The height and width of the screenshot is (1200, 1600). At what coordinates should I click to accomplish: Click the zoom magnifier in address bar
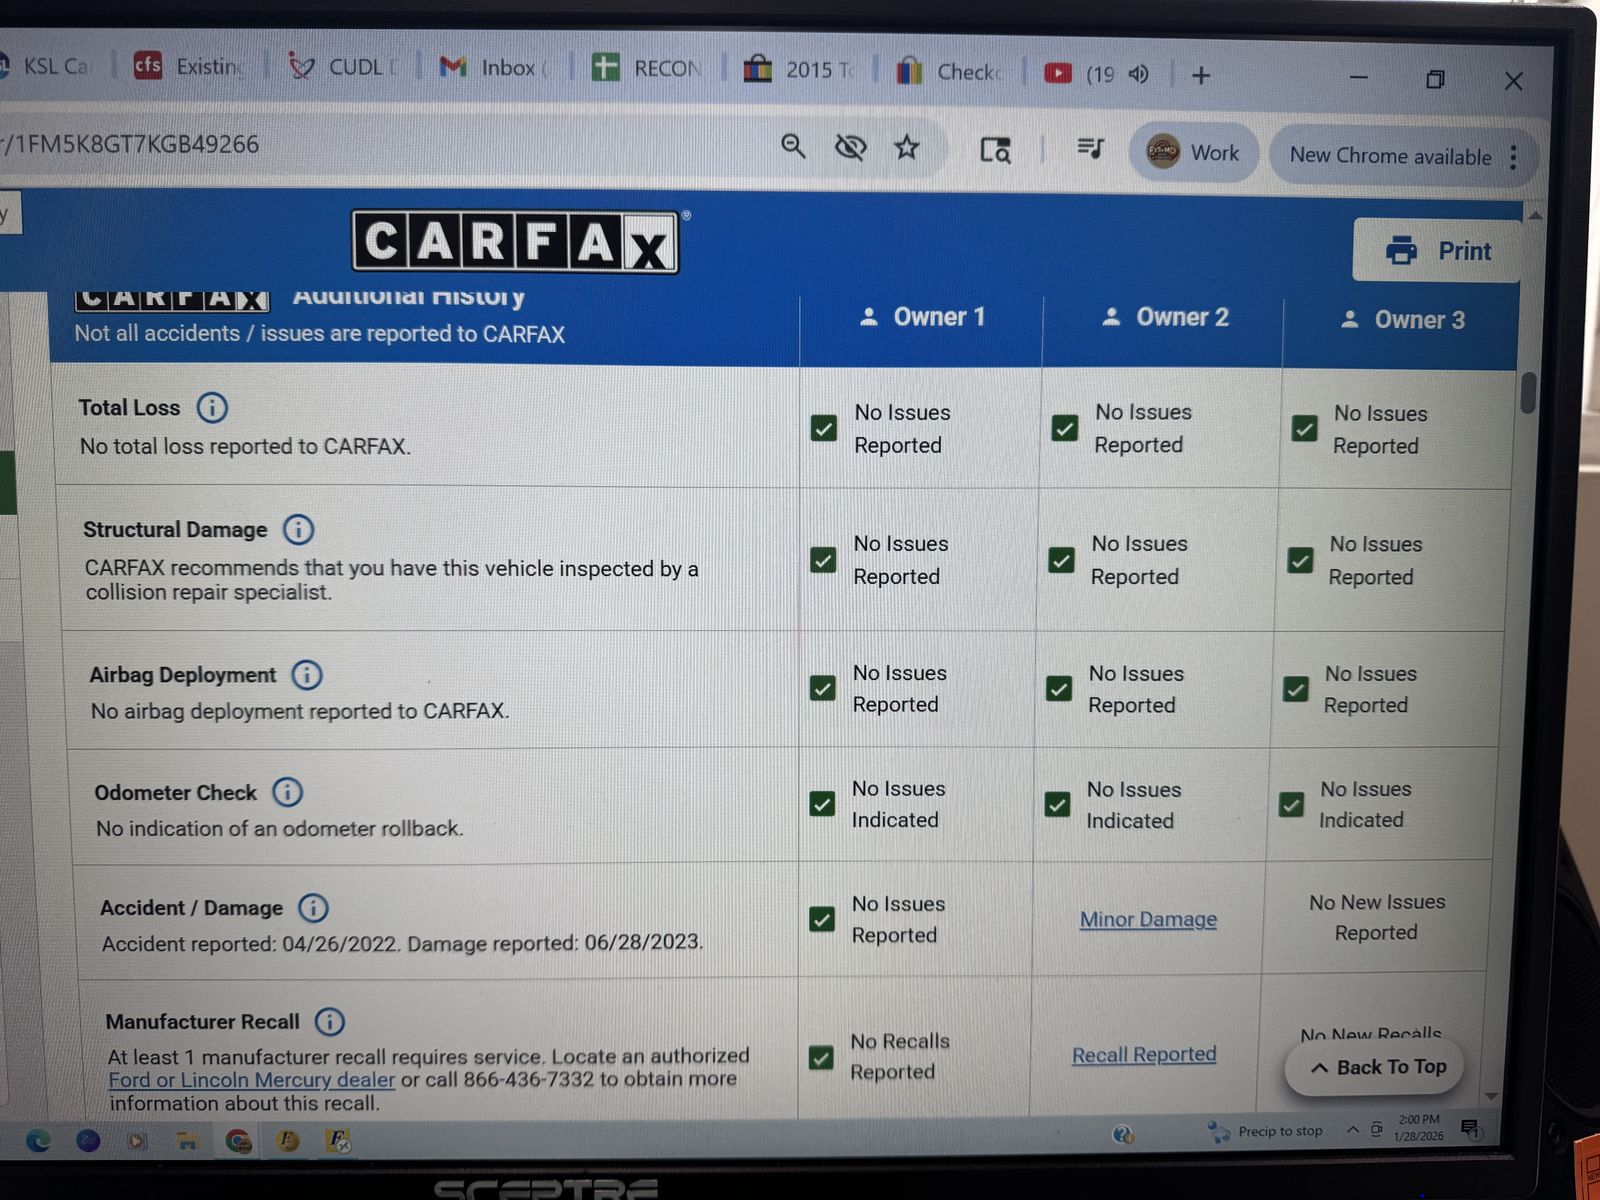793,147
